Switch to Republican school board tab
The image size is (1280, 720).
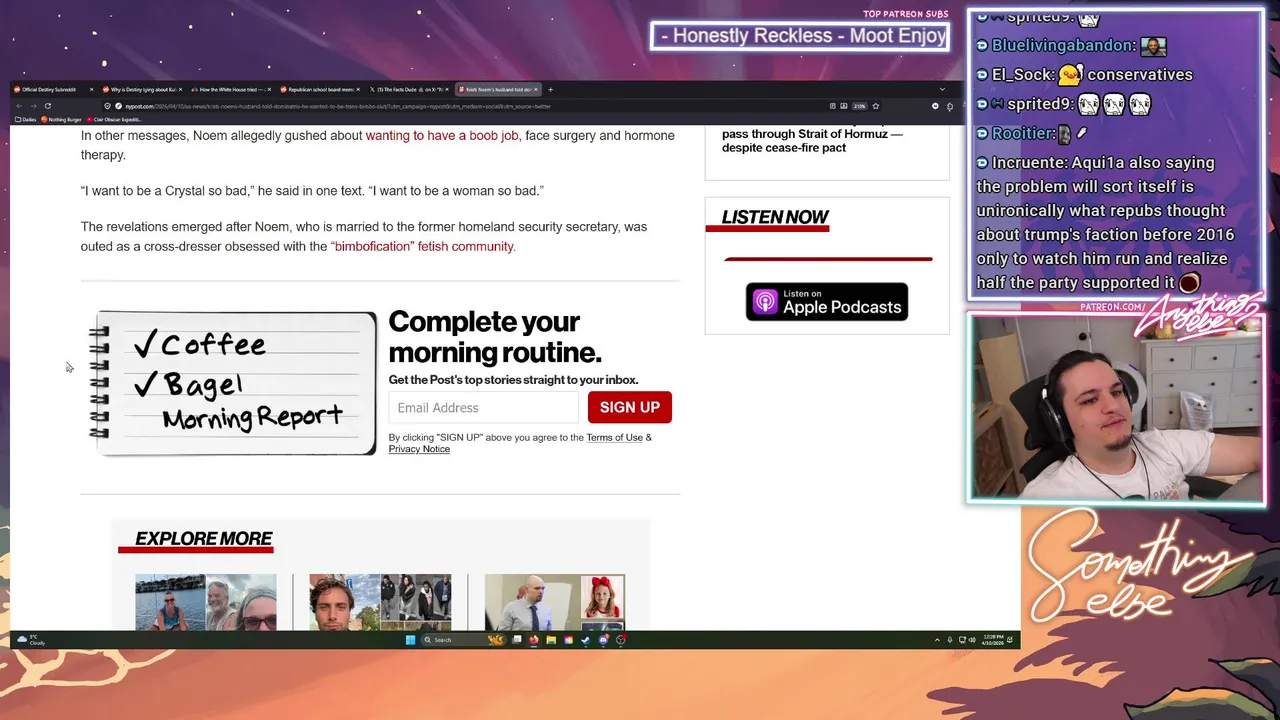tap(320, 89)
